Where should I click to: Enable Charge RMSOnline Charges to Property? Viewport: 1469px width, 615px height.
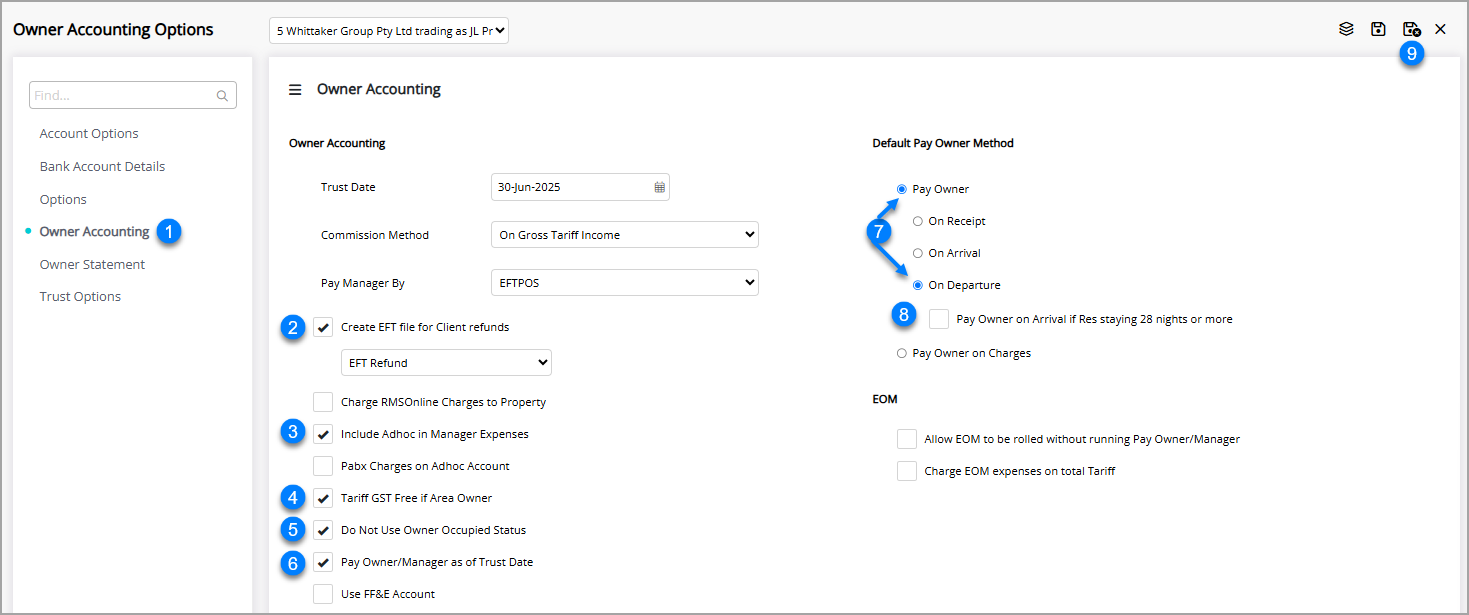[x=323, y=402]
